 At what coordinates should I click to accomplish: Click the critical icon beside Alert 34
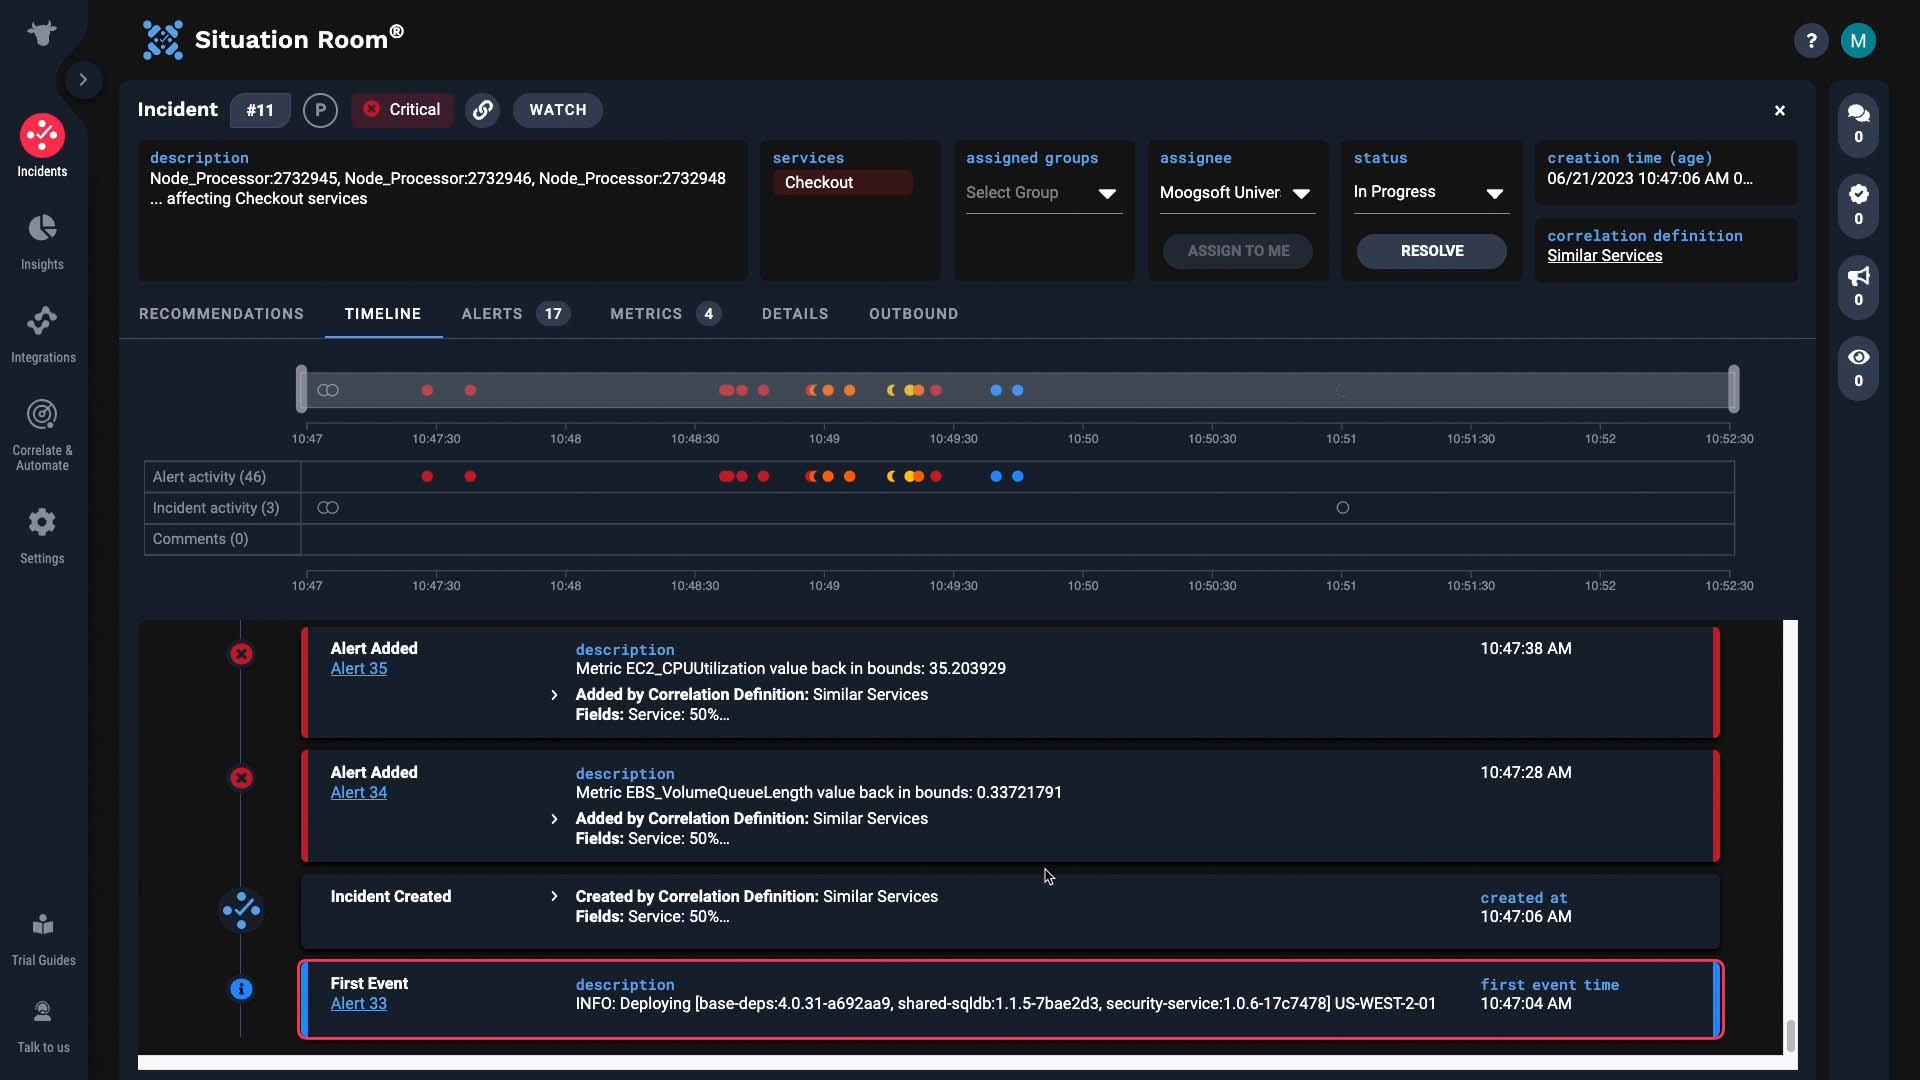pos(241,778)
